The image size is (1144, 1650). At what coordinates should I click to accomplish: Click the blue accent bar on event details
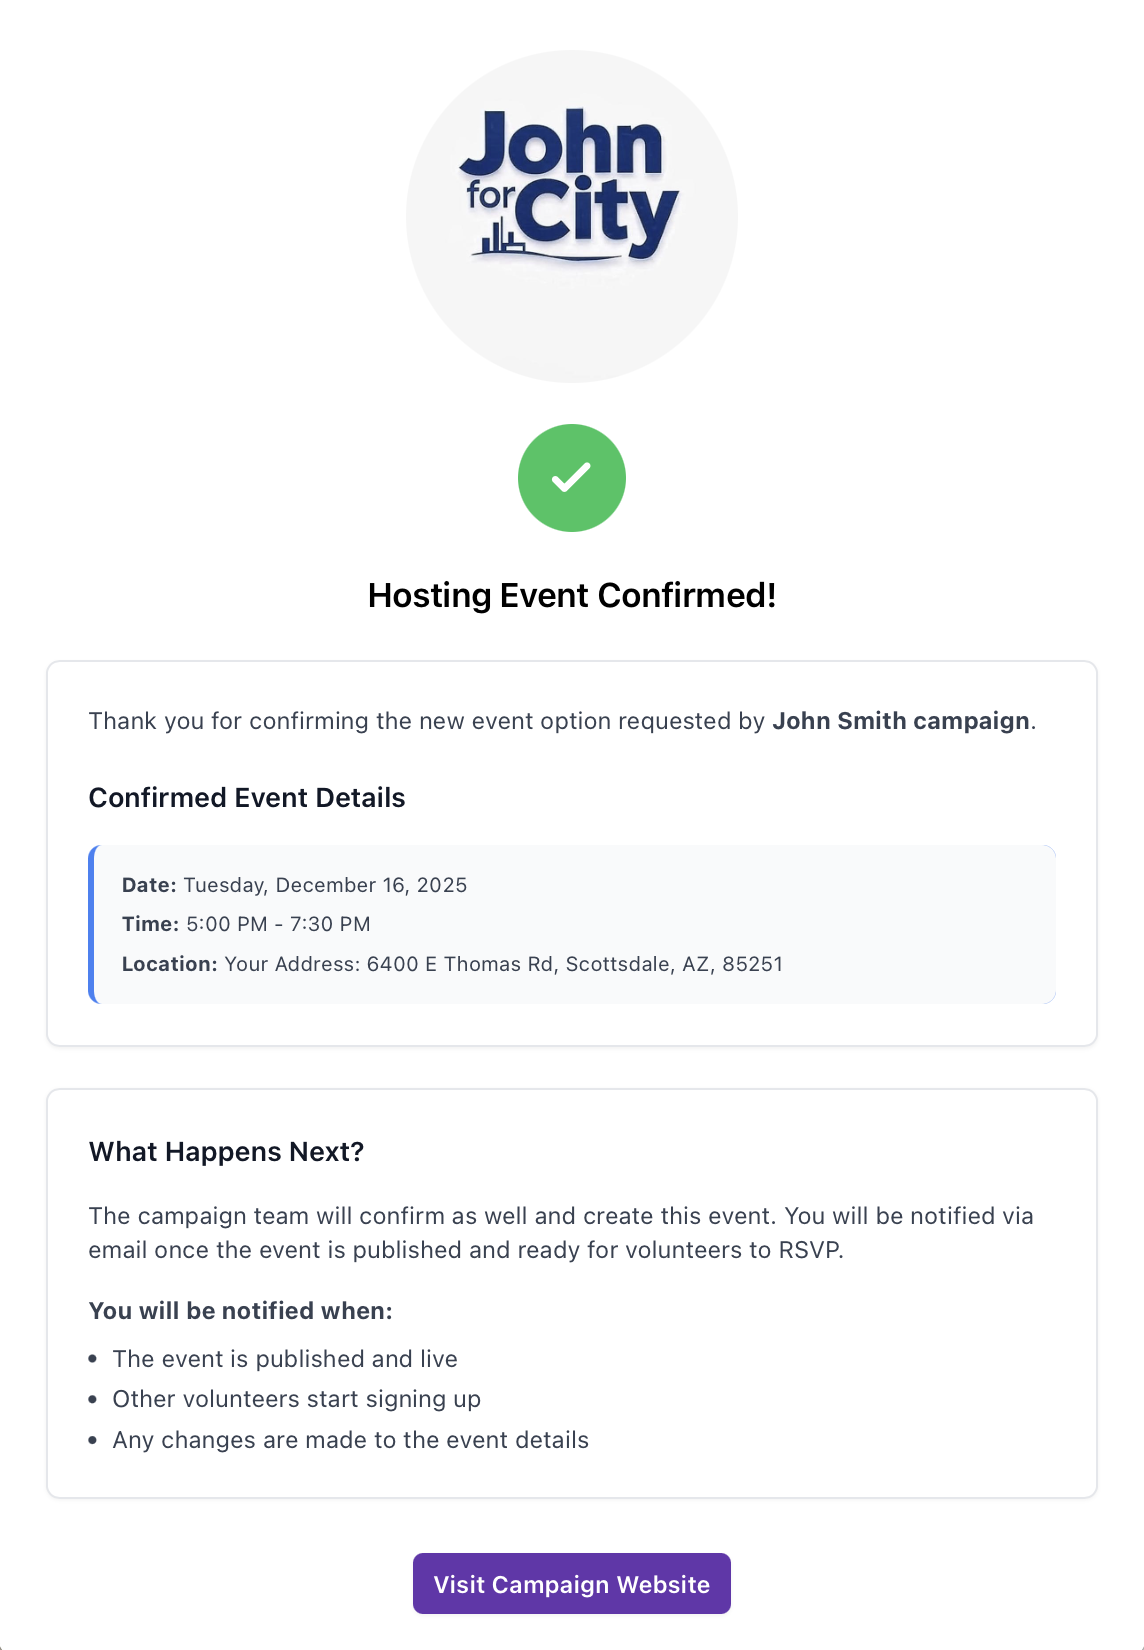pos(92,924)
